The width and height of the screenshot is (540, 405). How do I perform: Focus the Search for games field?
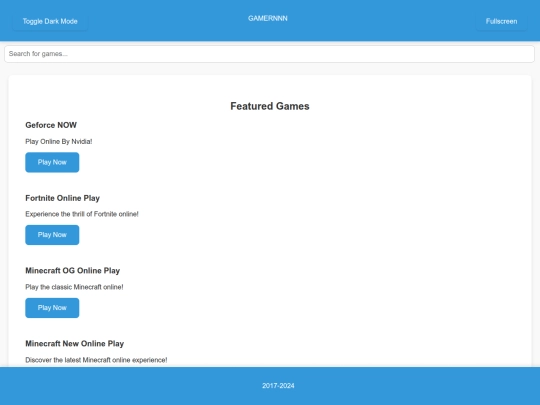tap(269, 54)
